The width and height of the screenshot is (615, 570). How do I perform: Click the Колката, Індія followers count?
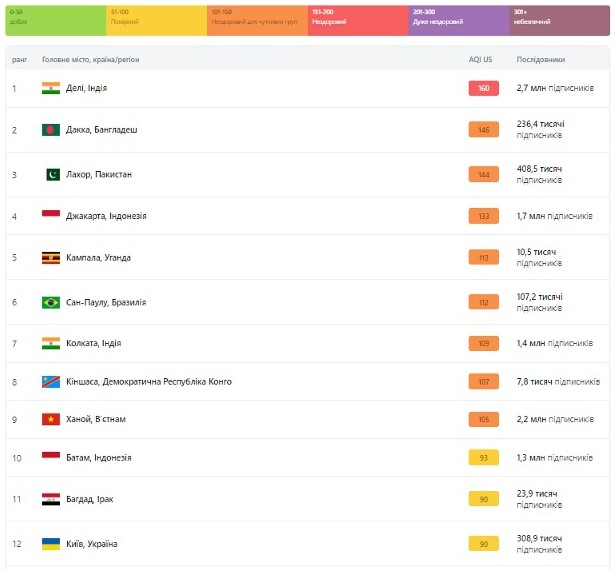[x=554, y=343]
